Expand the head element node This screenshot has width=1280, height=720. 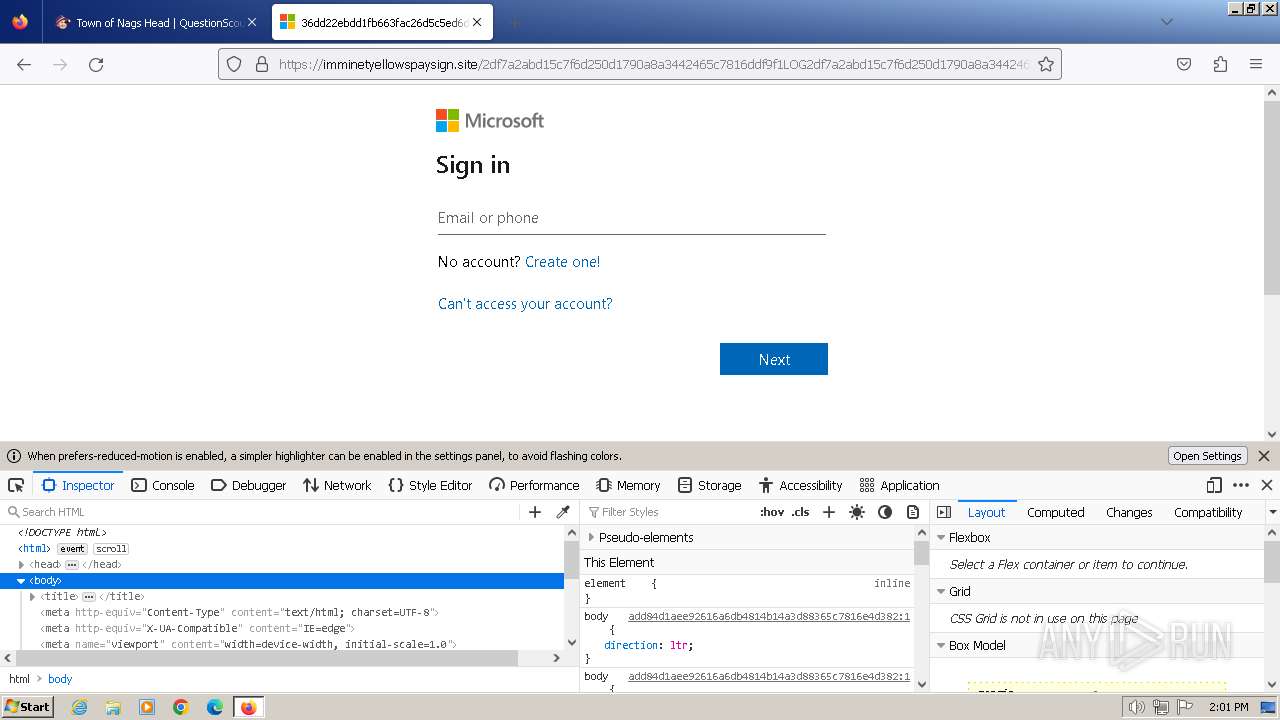(x=21, y=565)
